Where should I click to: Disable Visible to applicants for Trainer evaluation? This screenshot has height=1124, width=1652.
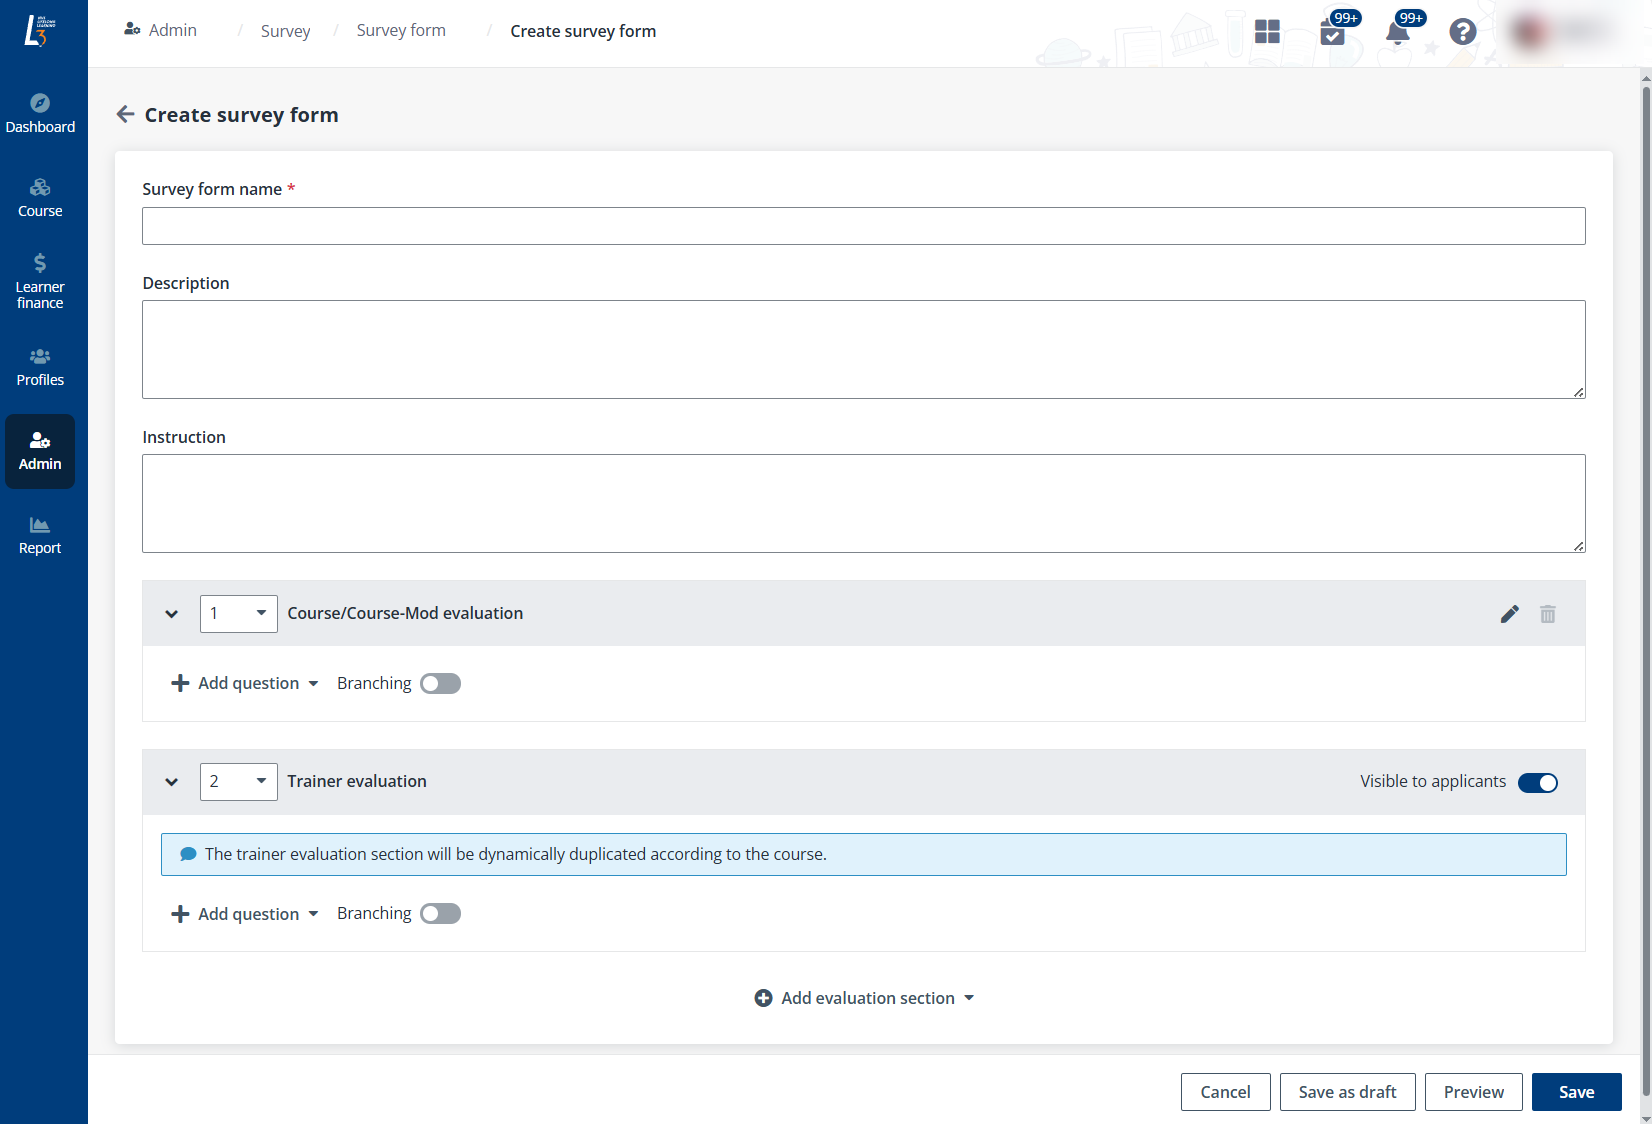click(1537, 783)
